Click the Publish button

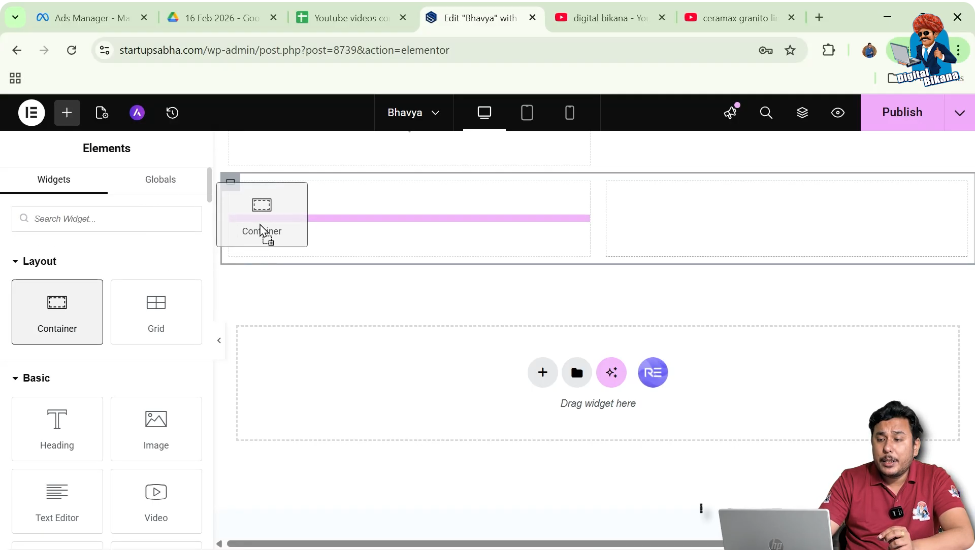901,113
